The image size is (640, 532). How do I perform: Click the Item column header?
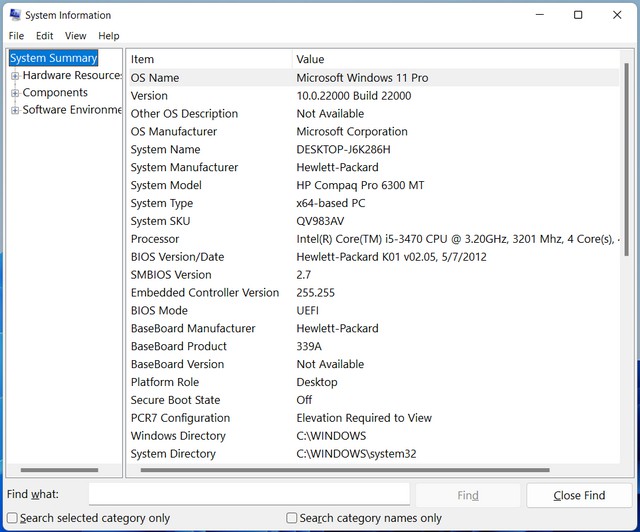[210, 59]
